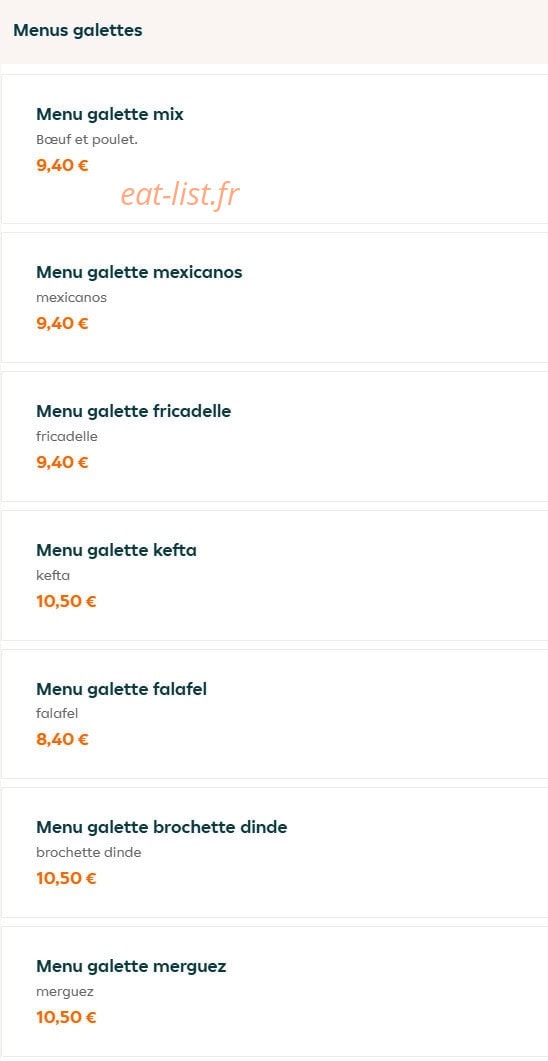Select Menu galette falafel title
The height and width of the screenshot is (1061, 548).
click(121, 689)
